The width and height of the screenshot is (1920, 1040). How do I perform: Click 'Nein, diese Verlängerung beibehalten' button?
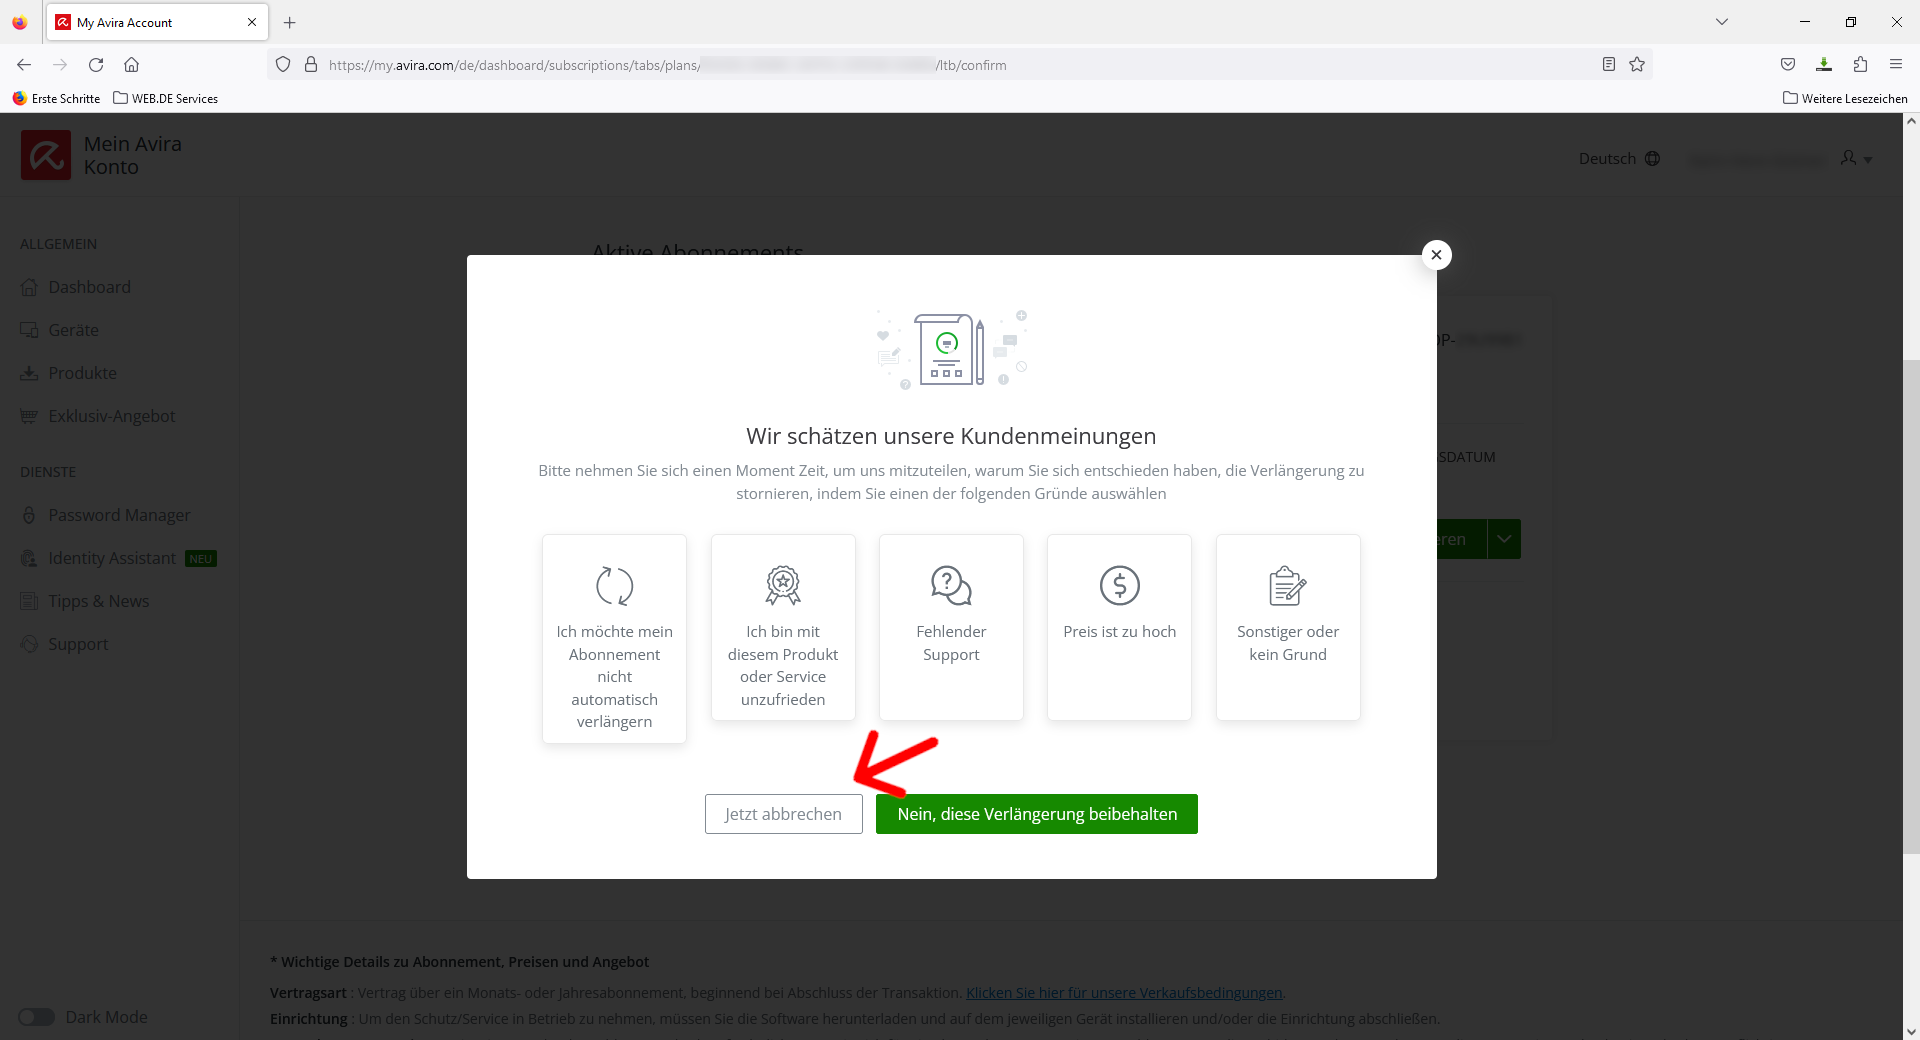tap(1037, 814)
